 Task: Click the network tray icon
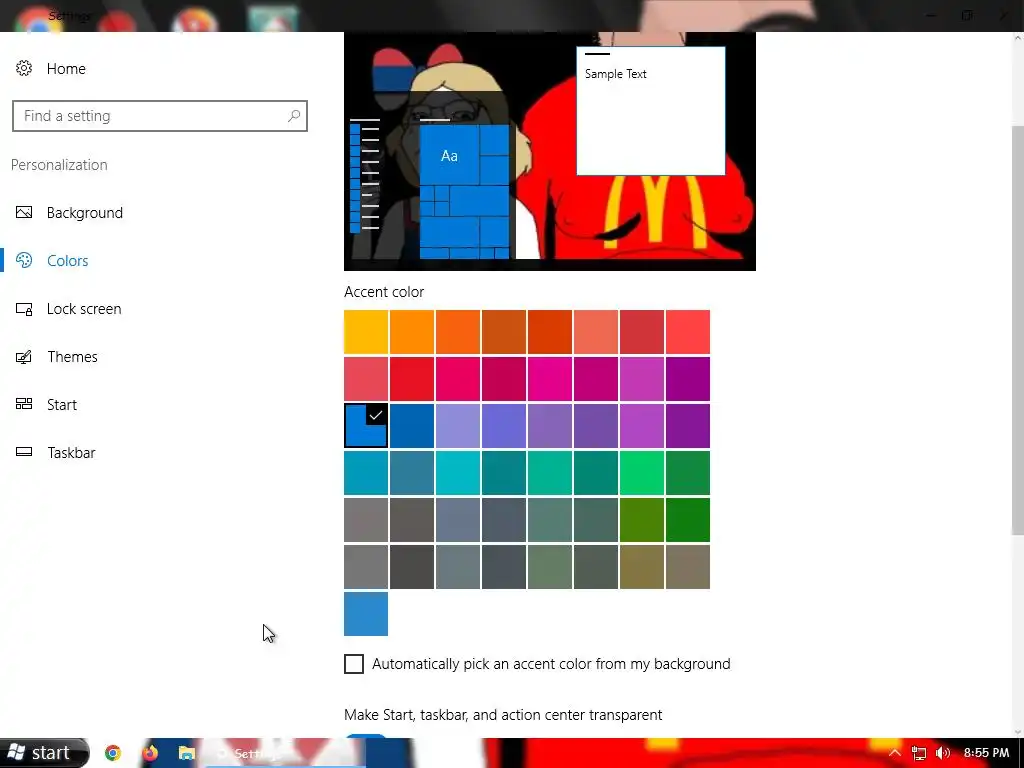[919, 754]
